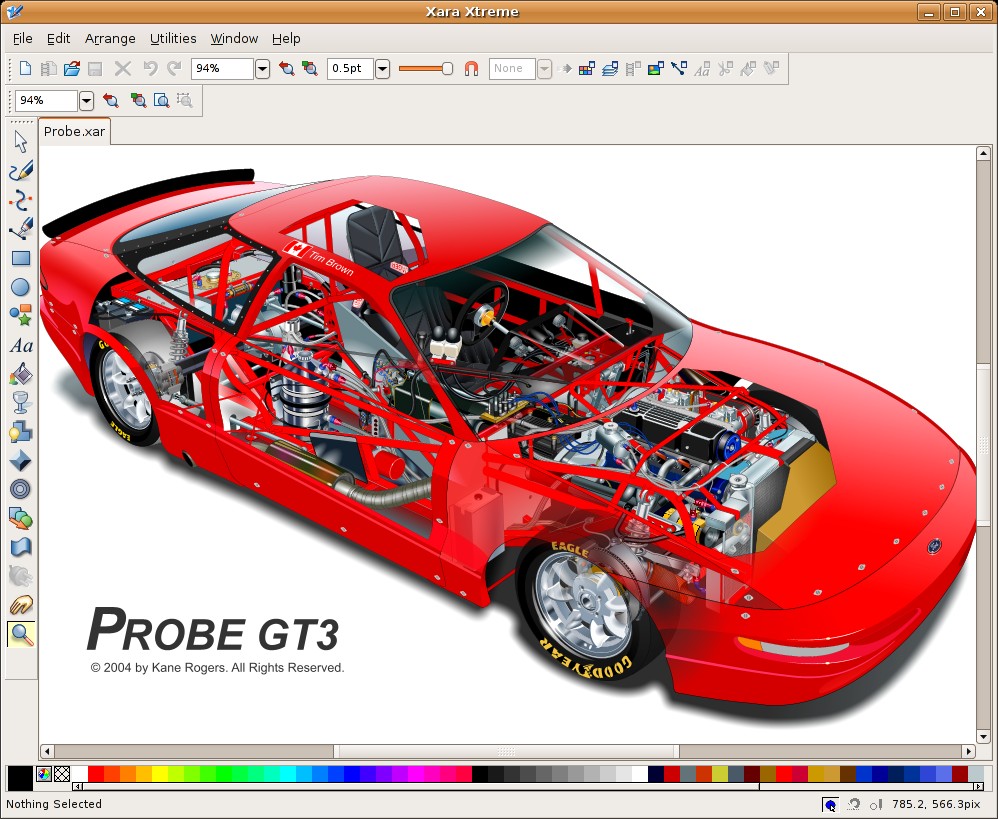The width and height of the screenshot is (998, 819).
Task: Pick the yellow colour swatch in the palette
Action: 158,774
